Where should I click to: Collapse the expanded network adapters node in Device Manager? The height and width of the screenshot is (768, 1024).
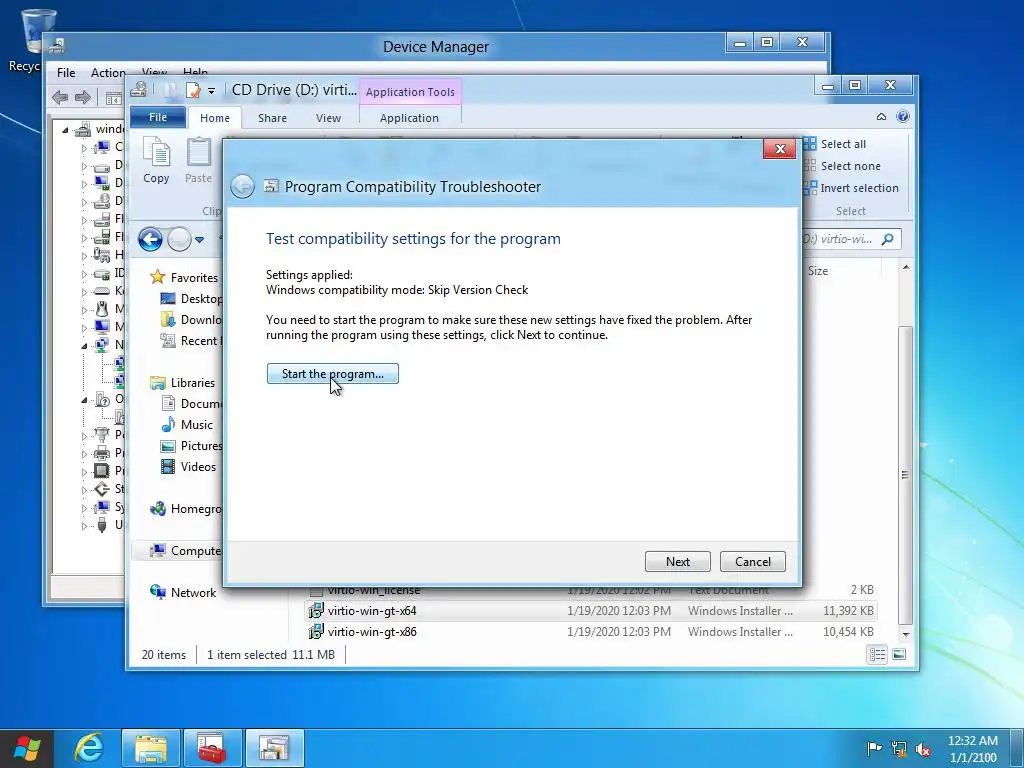[84, 345]
